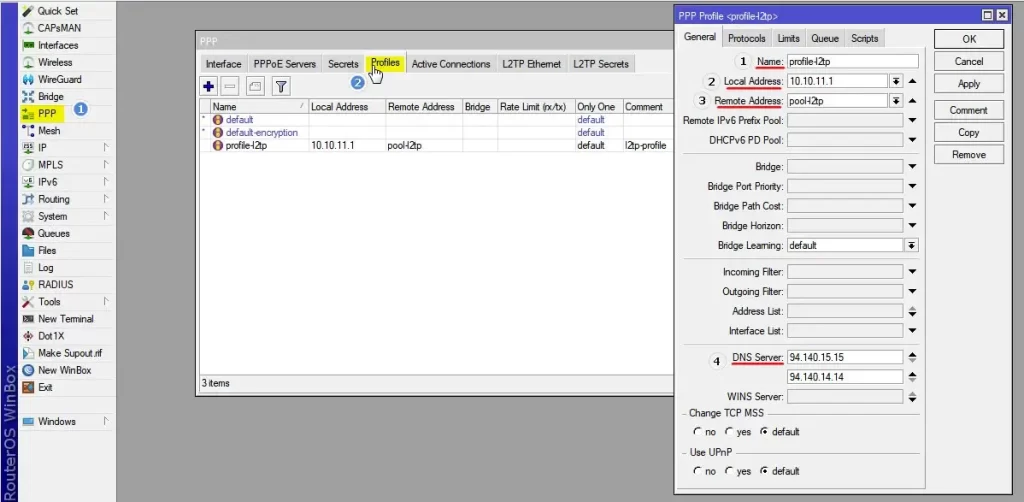Switch to the Active Connections tab
Viewport: 1024px width, 502px height.
(x=451, y=64)
